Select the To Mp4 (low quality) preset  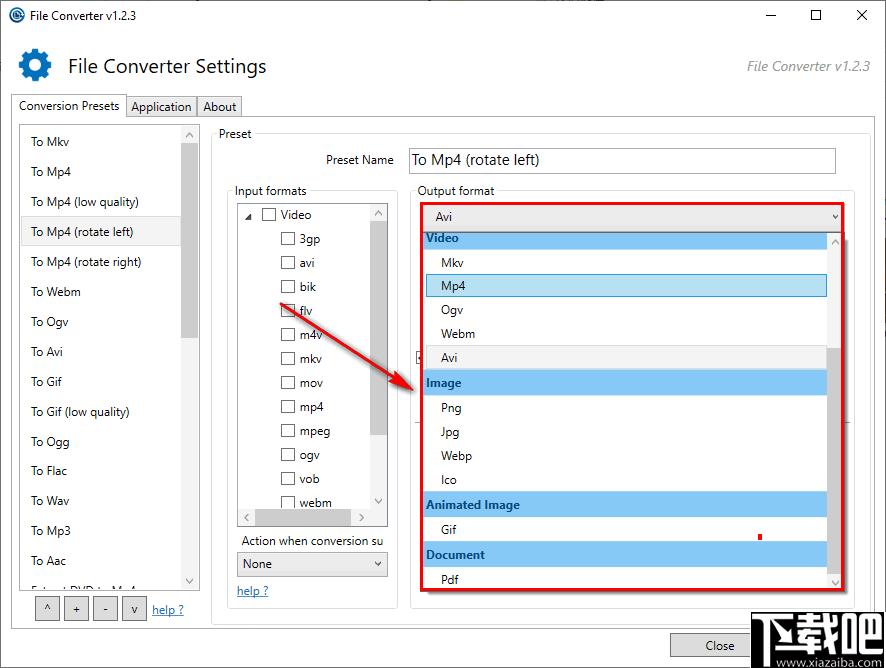click(101, 202)
